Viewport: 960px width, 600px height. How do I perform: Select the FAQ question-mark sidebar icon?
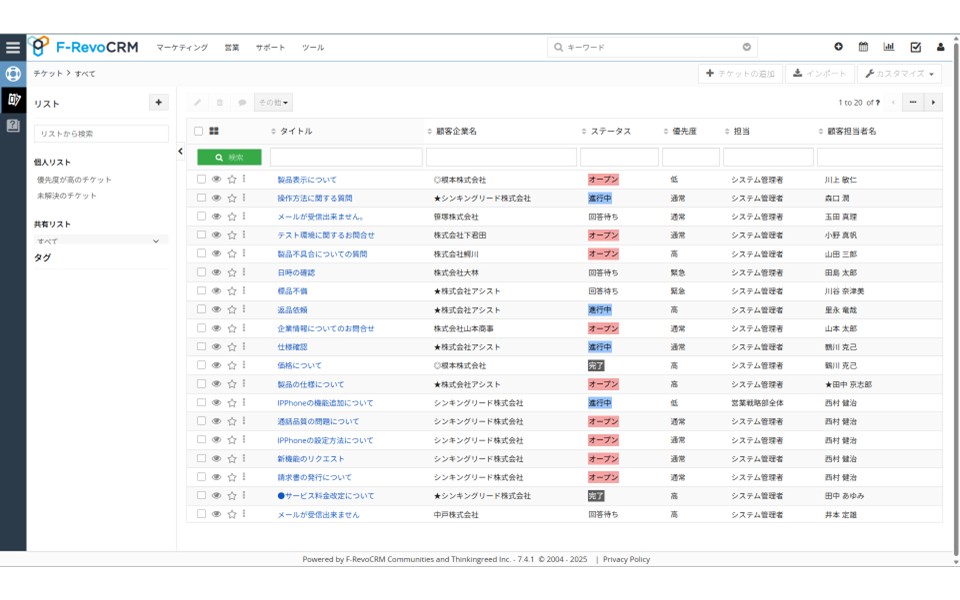[x=13, y=126]
